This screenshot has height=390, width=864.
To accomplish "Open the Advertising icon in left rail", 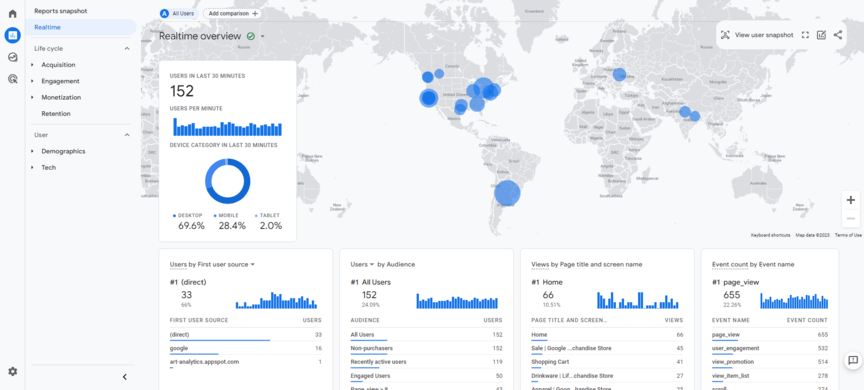I will coord(12,79).
